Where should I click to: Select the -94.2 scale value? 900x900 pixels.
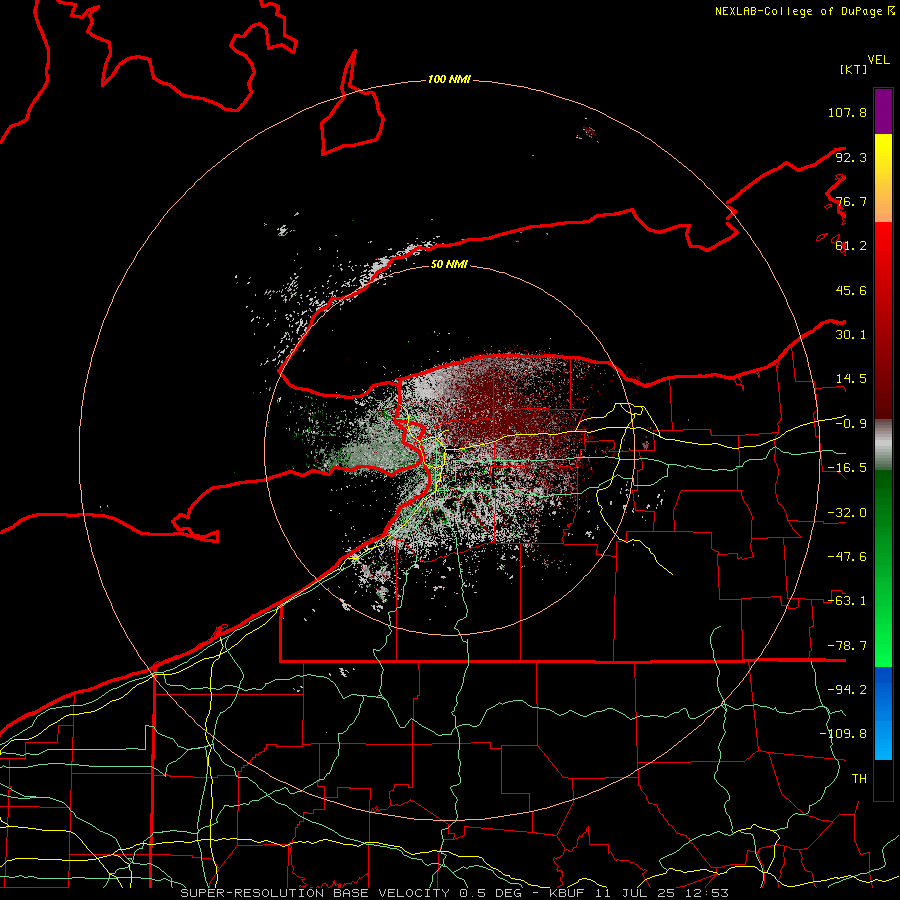coord(847,690)
